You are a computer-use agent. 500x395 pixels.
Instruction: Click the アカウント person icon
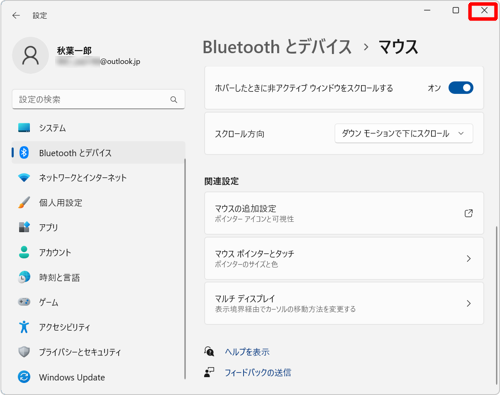coord(24,252)
